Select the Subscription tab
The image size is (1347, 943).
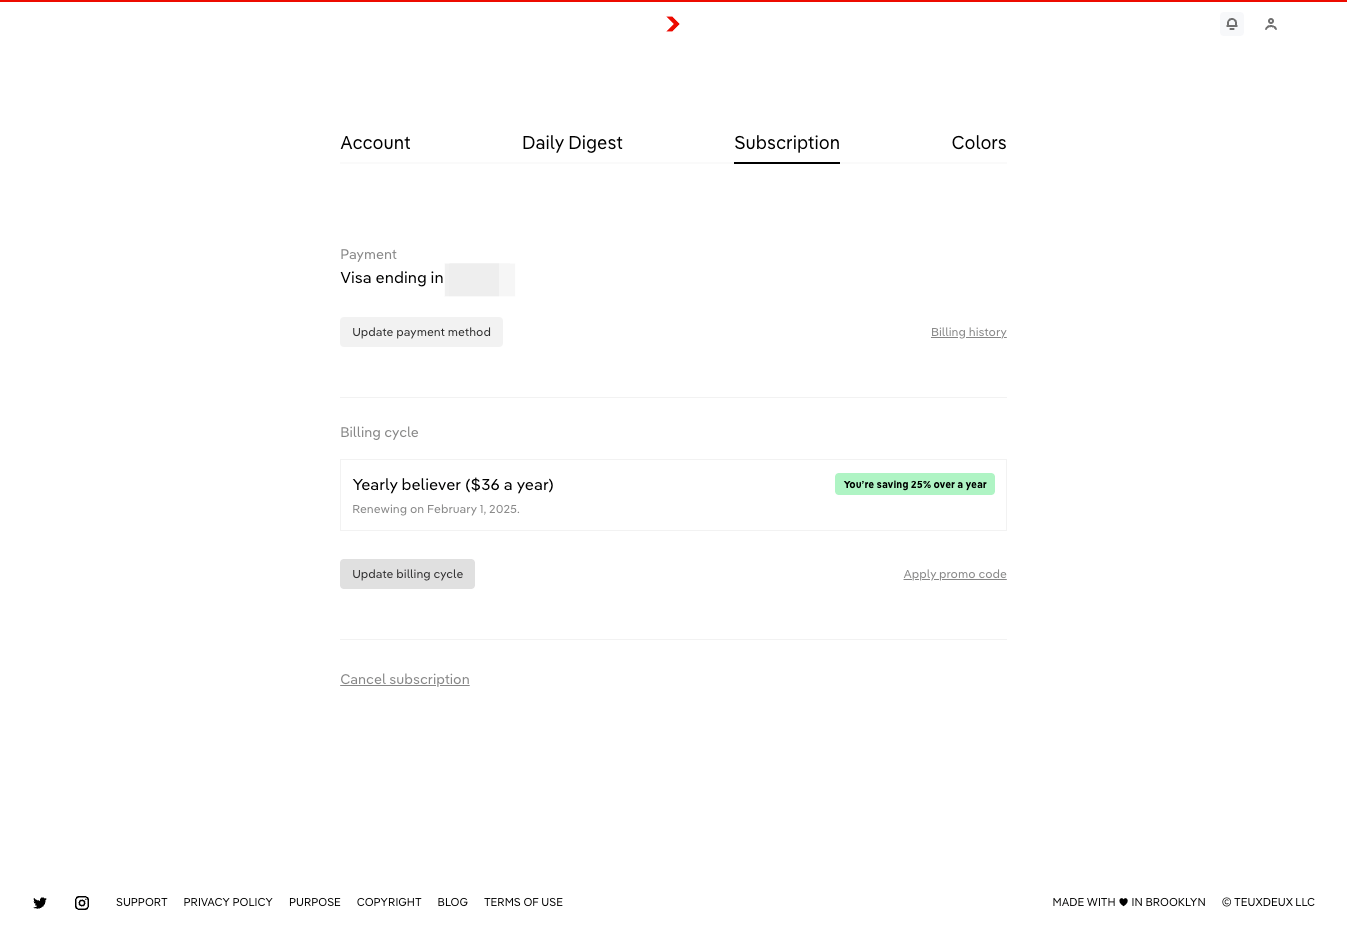point(787,143)
